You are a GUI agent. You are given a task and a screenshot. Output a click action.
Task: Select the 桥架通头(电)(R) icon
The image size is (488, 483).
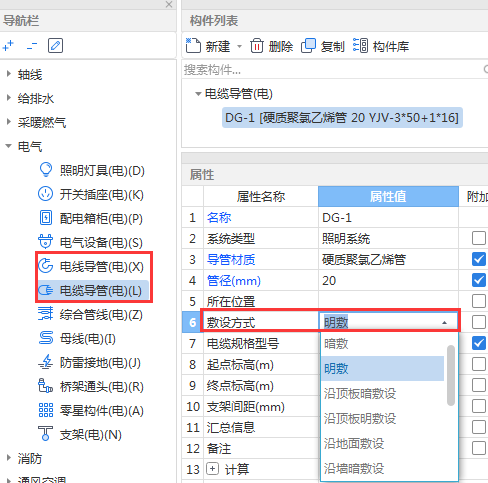[x=45, y=386]
